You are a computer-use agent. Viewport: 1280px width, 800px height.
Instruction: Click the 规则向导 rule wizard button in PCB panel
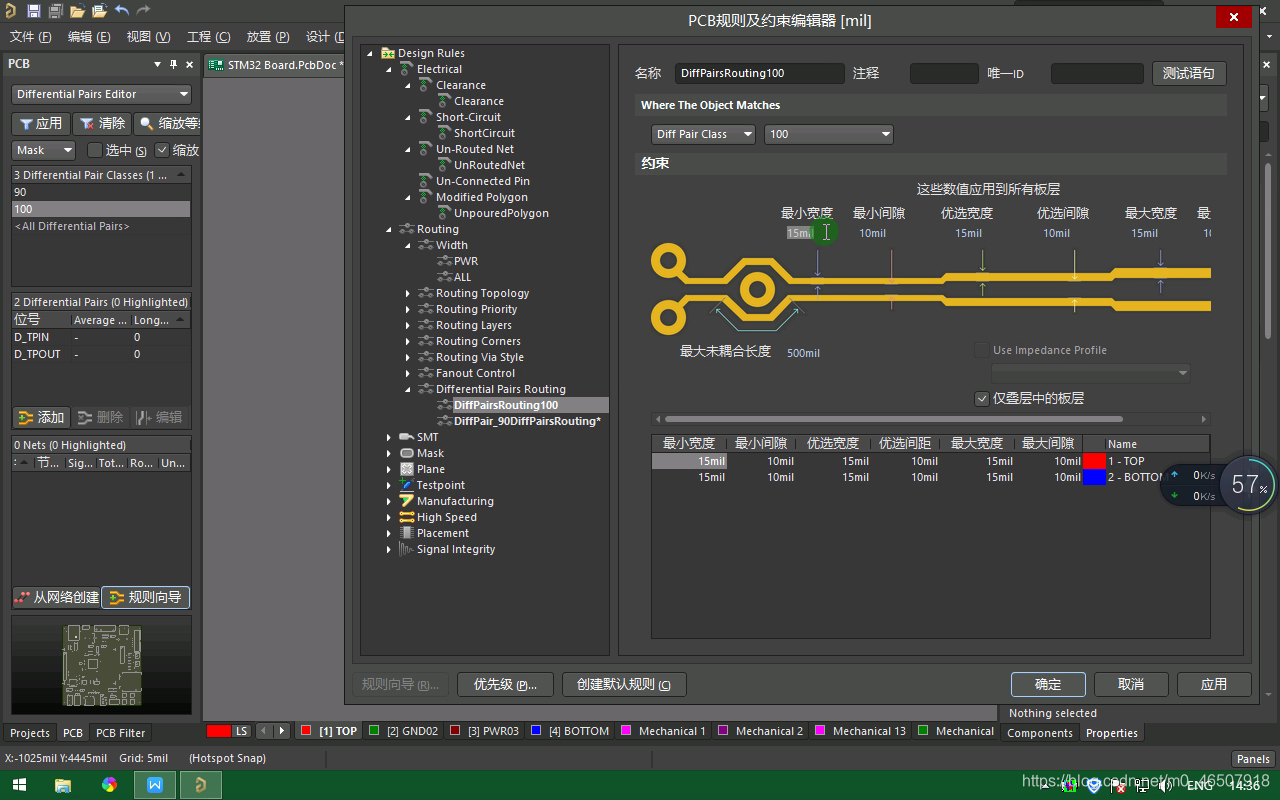point(146,597)
